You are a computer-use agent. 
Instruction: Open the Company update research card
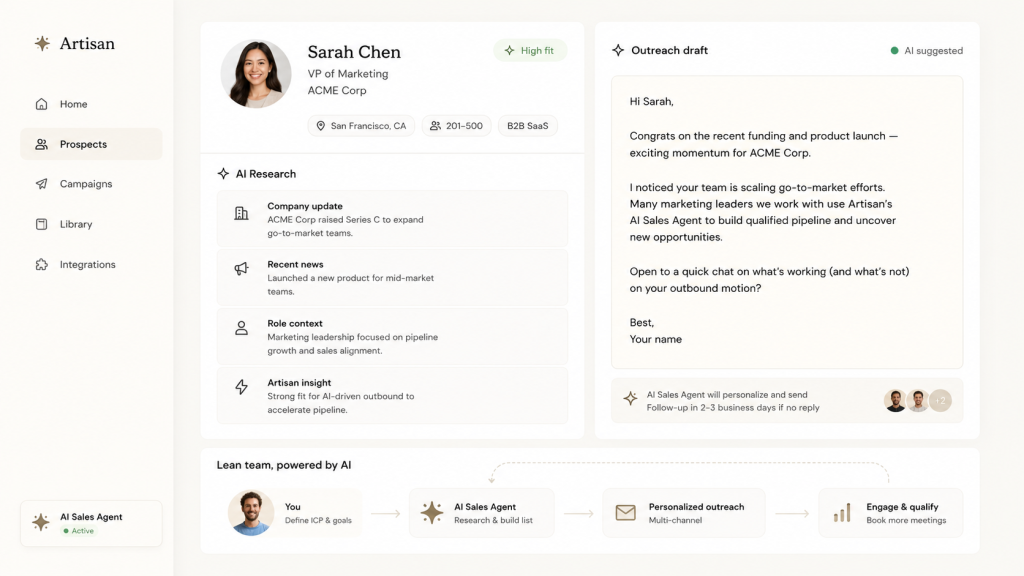click(392, 219)
